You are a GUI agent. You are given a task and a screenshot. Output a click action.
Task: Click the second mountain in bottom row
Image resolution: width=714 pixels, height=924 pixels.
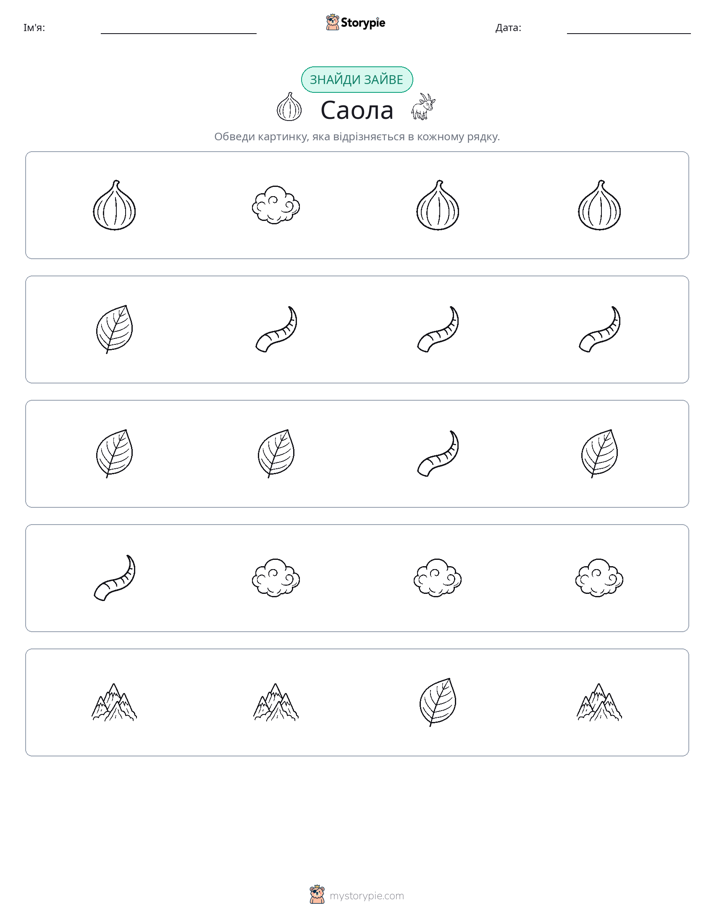(276, 702)
